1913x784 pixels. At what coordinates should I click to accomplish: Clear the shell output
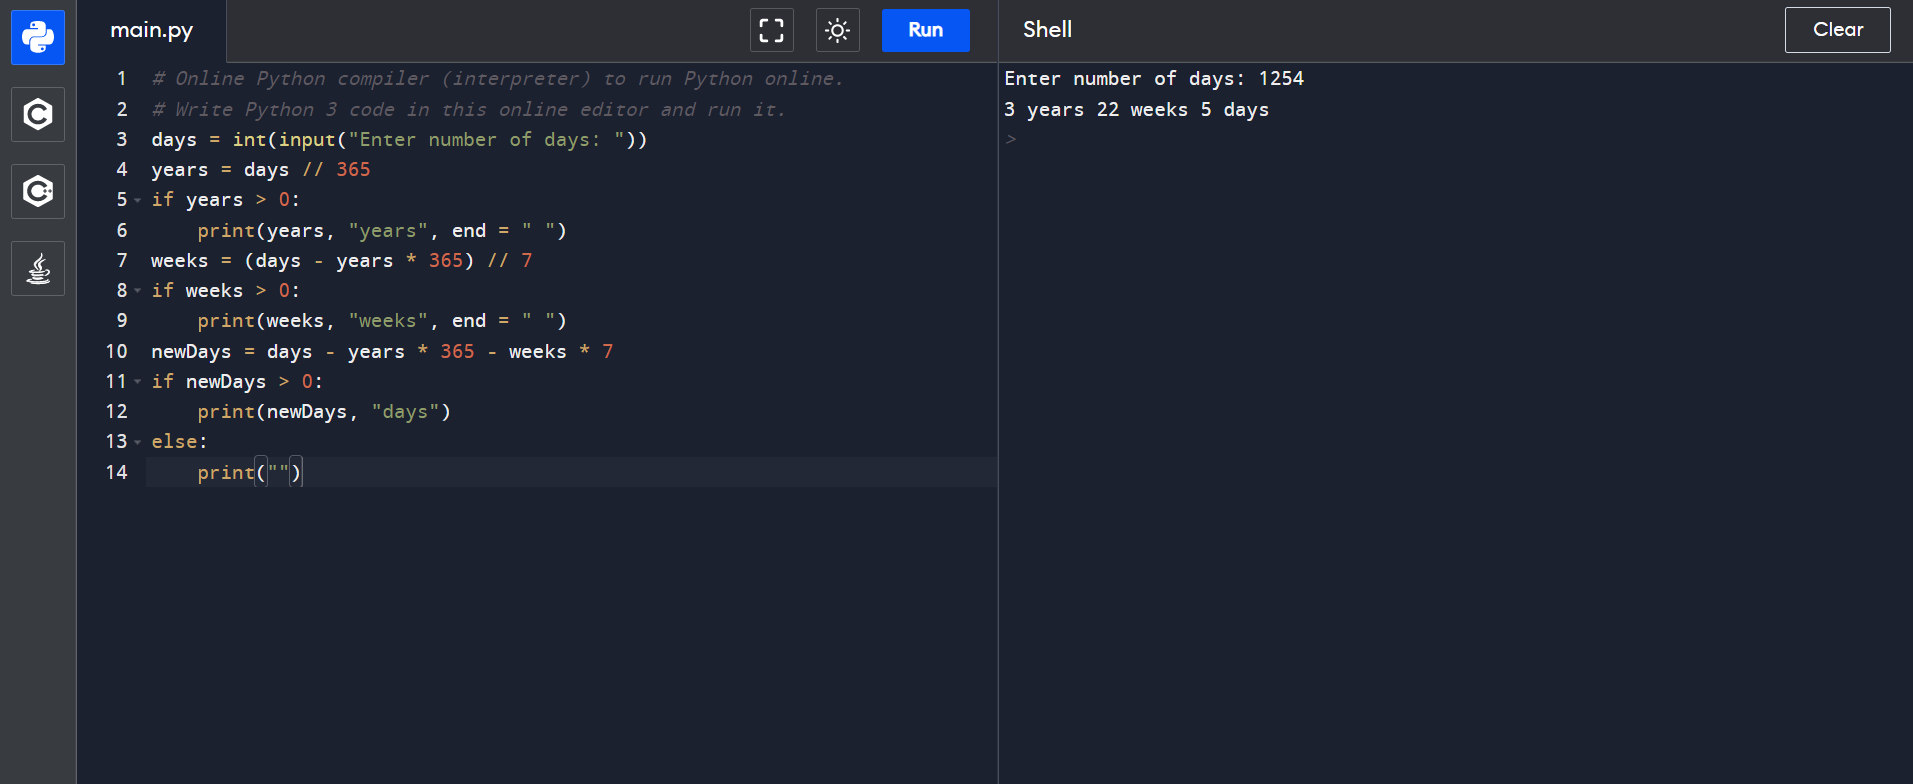[1837, 30]
